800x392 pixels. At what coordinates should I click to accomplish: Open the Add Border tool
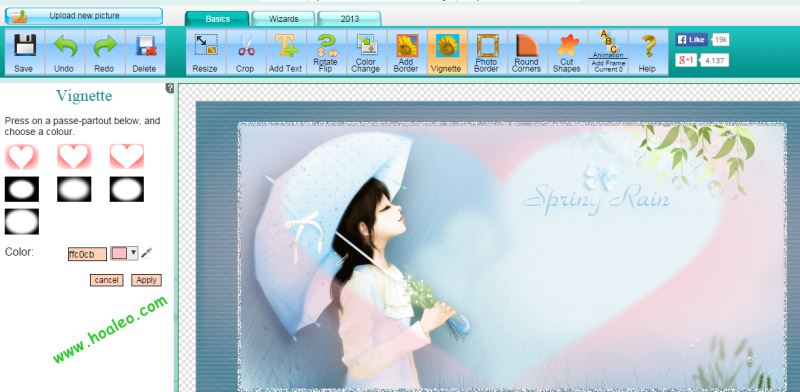click(x=407, y=52)
